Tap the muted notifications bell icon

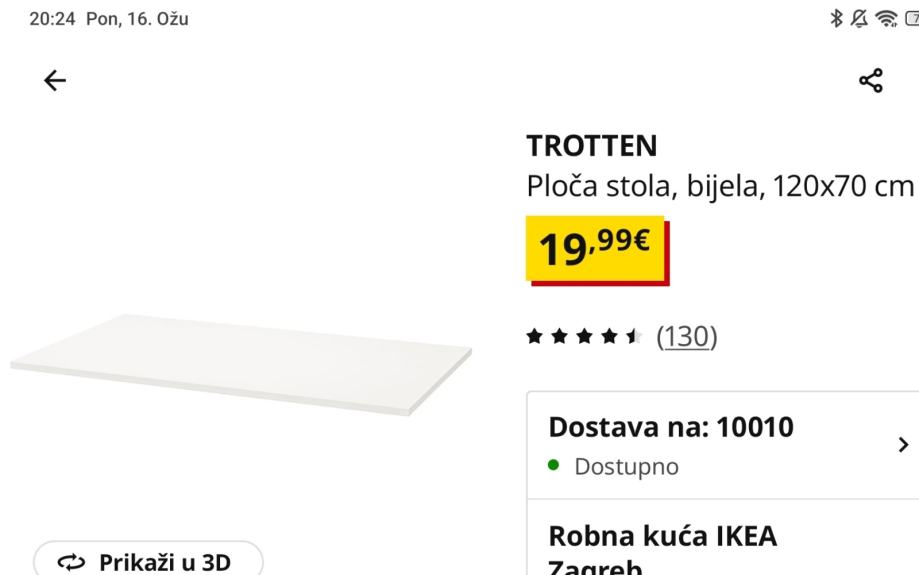coord(859,18)
